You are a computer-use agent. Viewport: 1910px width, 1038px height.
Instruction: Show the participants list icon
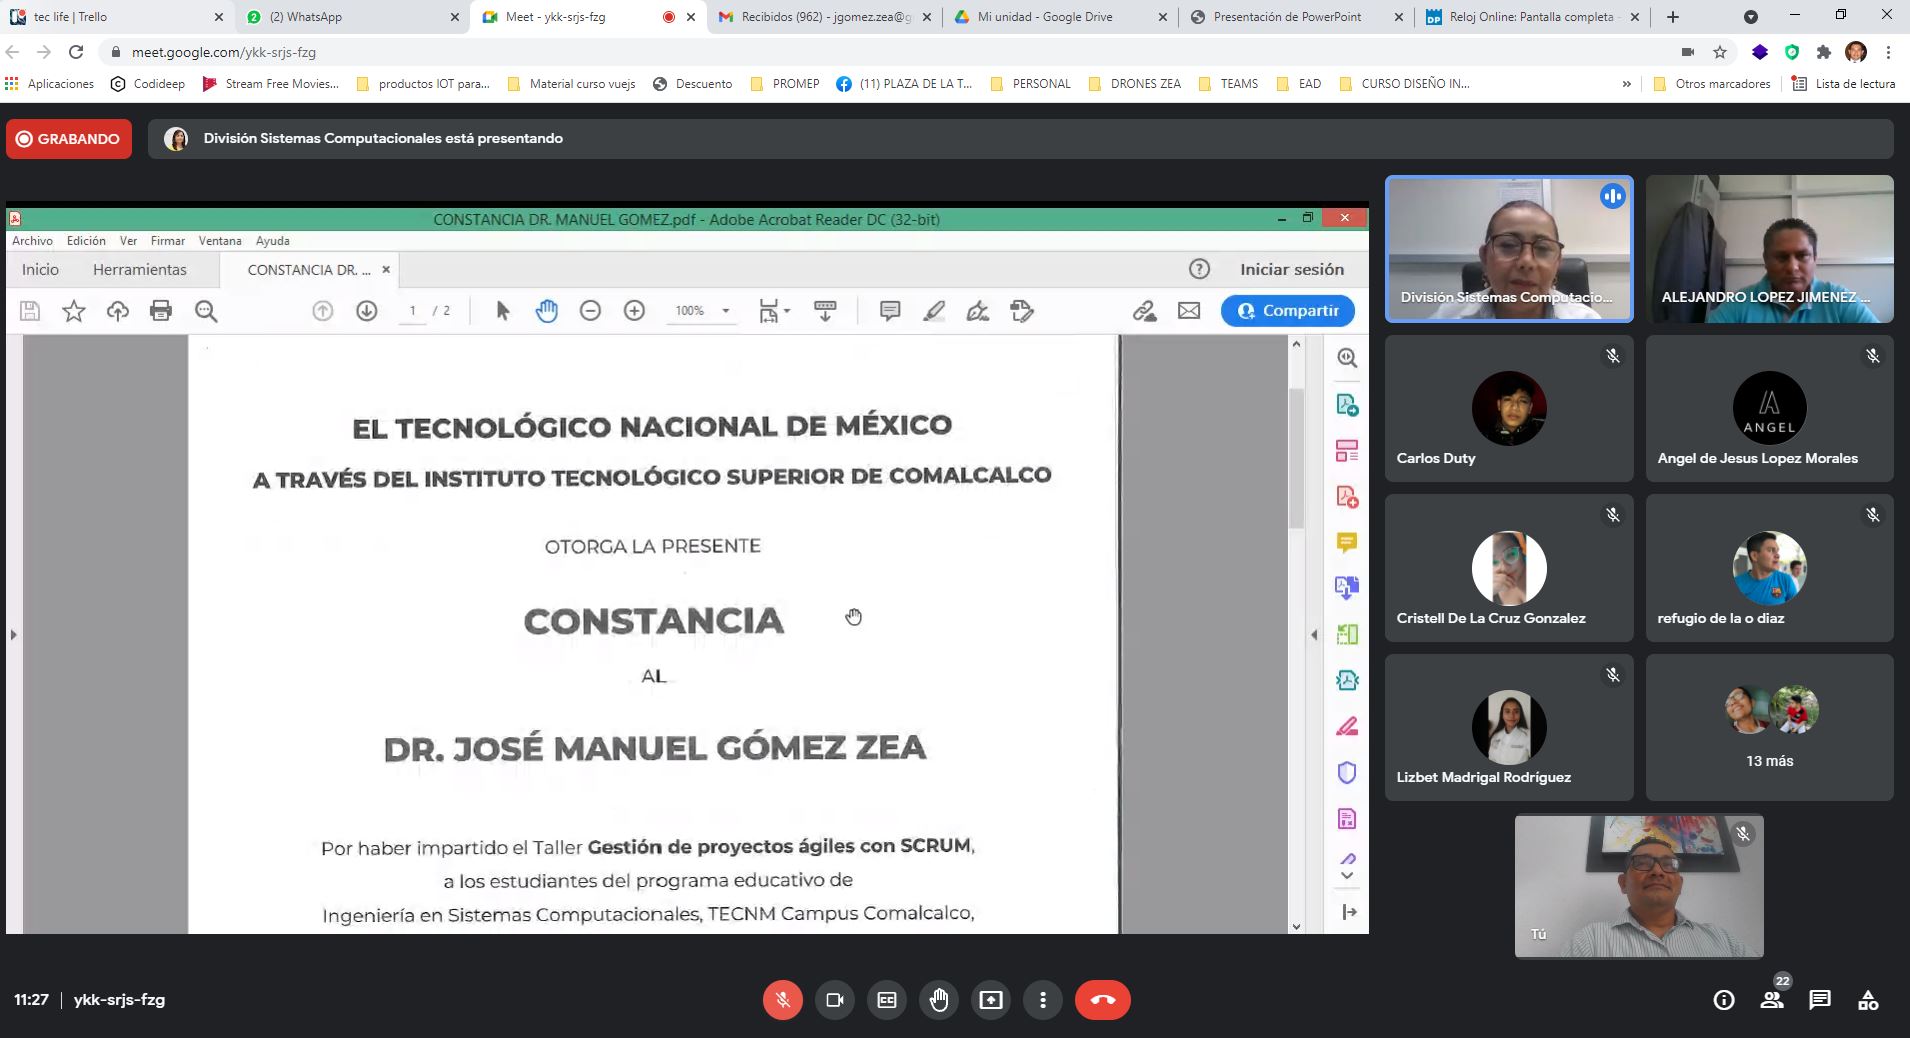click(x=1772, y=1000)
